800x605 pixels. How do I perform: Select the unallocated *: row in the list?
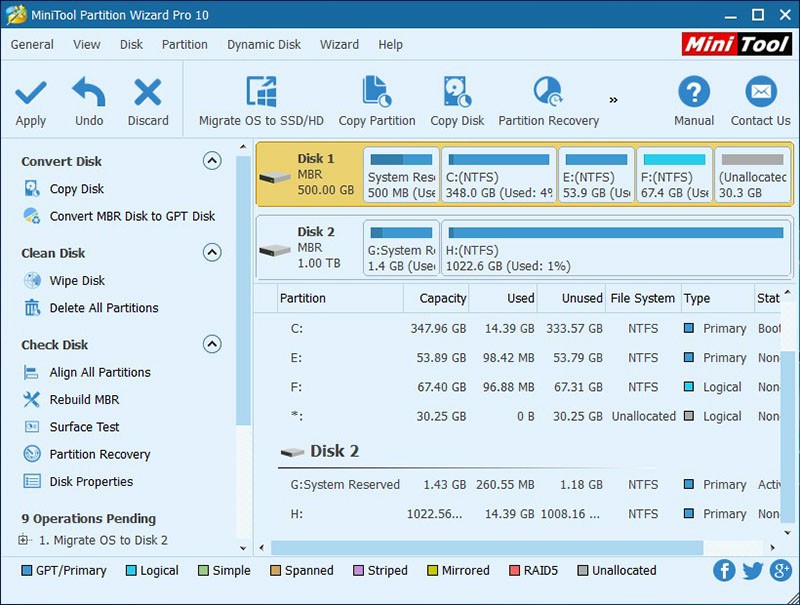(x=517, y=416)
